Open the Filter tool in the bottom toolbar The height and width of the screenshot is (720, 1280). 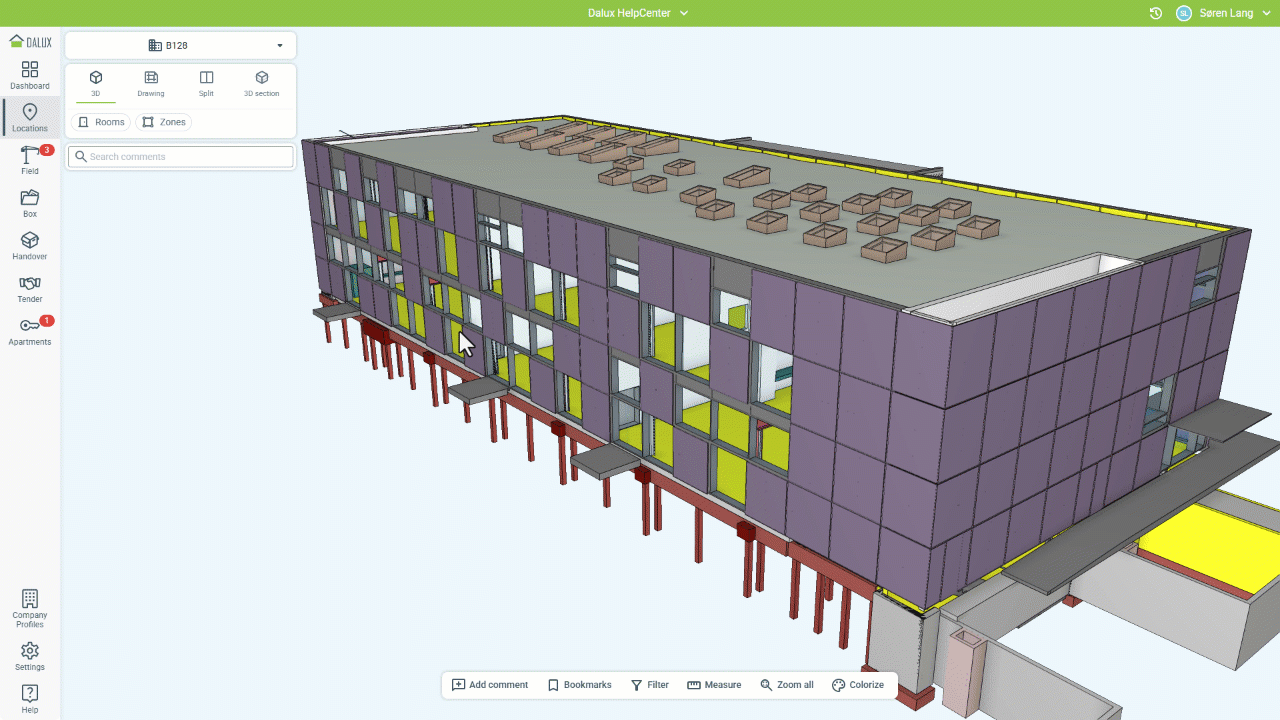tap(650, 685)
